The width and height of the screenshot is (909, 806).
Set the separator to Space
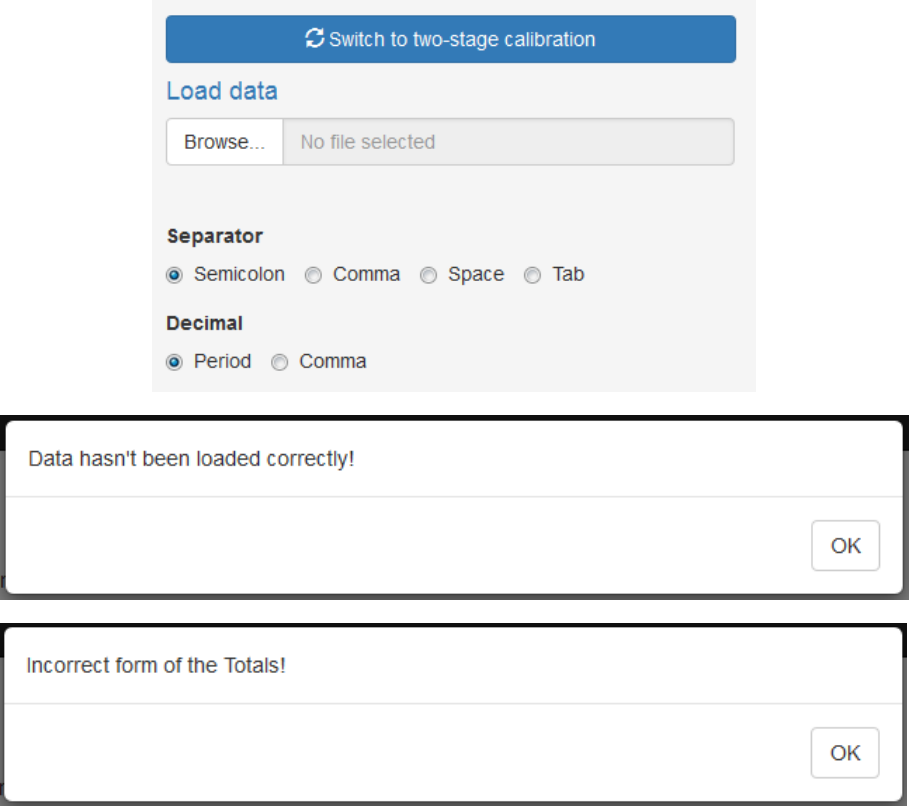click(x=428, y=275)
